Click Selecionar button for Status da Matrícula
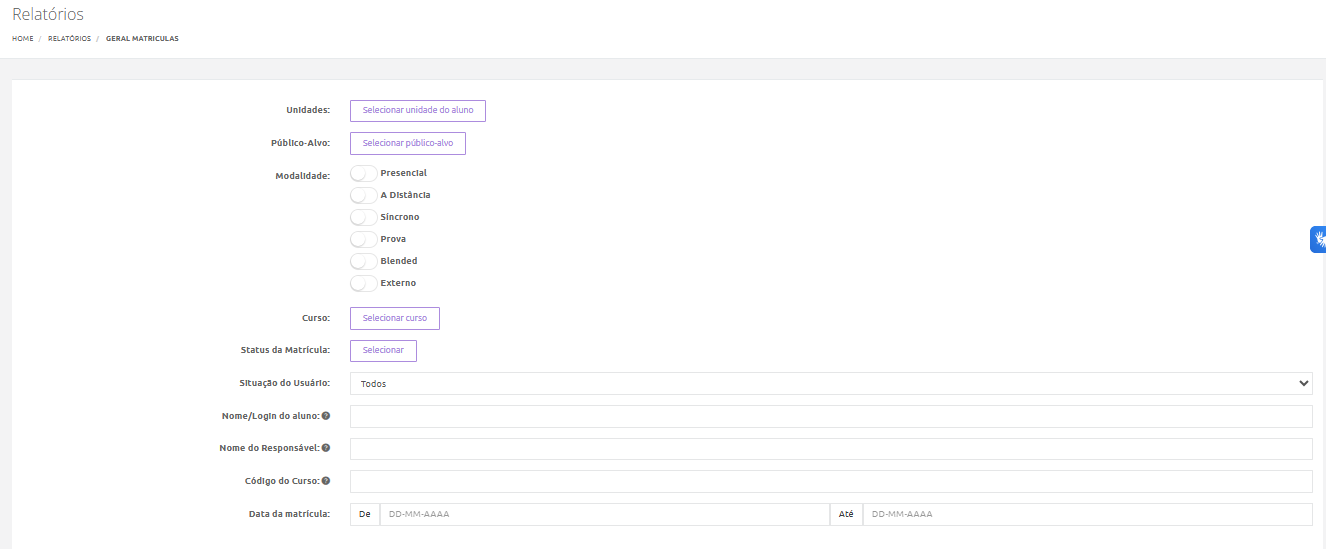Screen dimensions: 1326x549 [x=383, y=351]
